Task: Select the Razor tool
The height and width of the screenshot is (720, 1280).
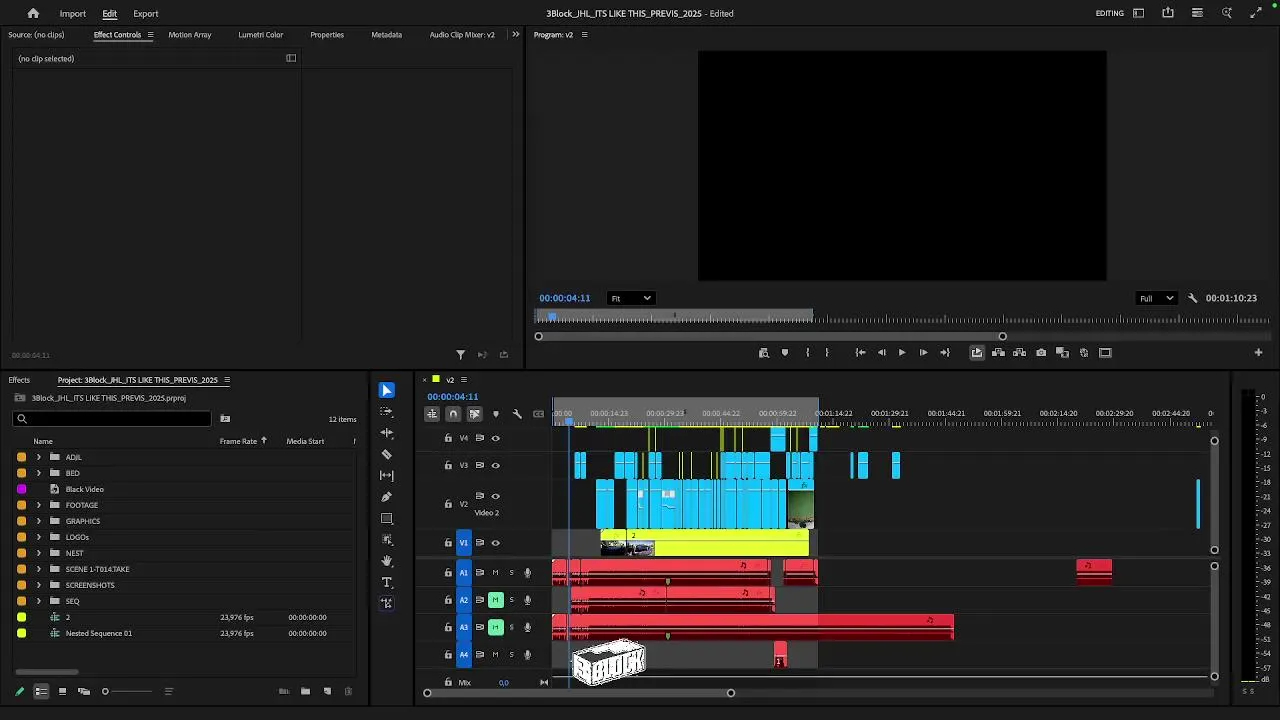Action: click(387, 454)
